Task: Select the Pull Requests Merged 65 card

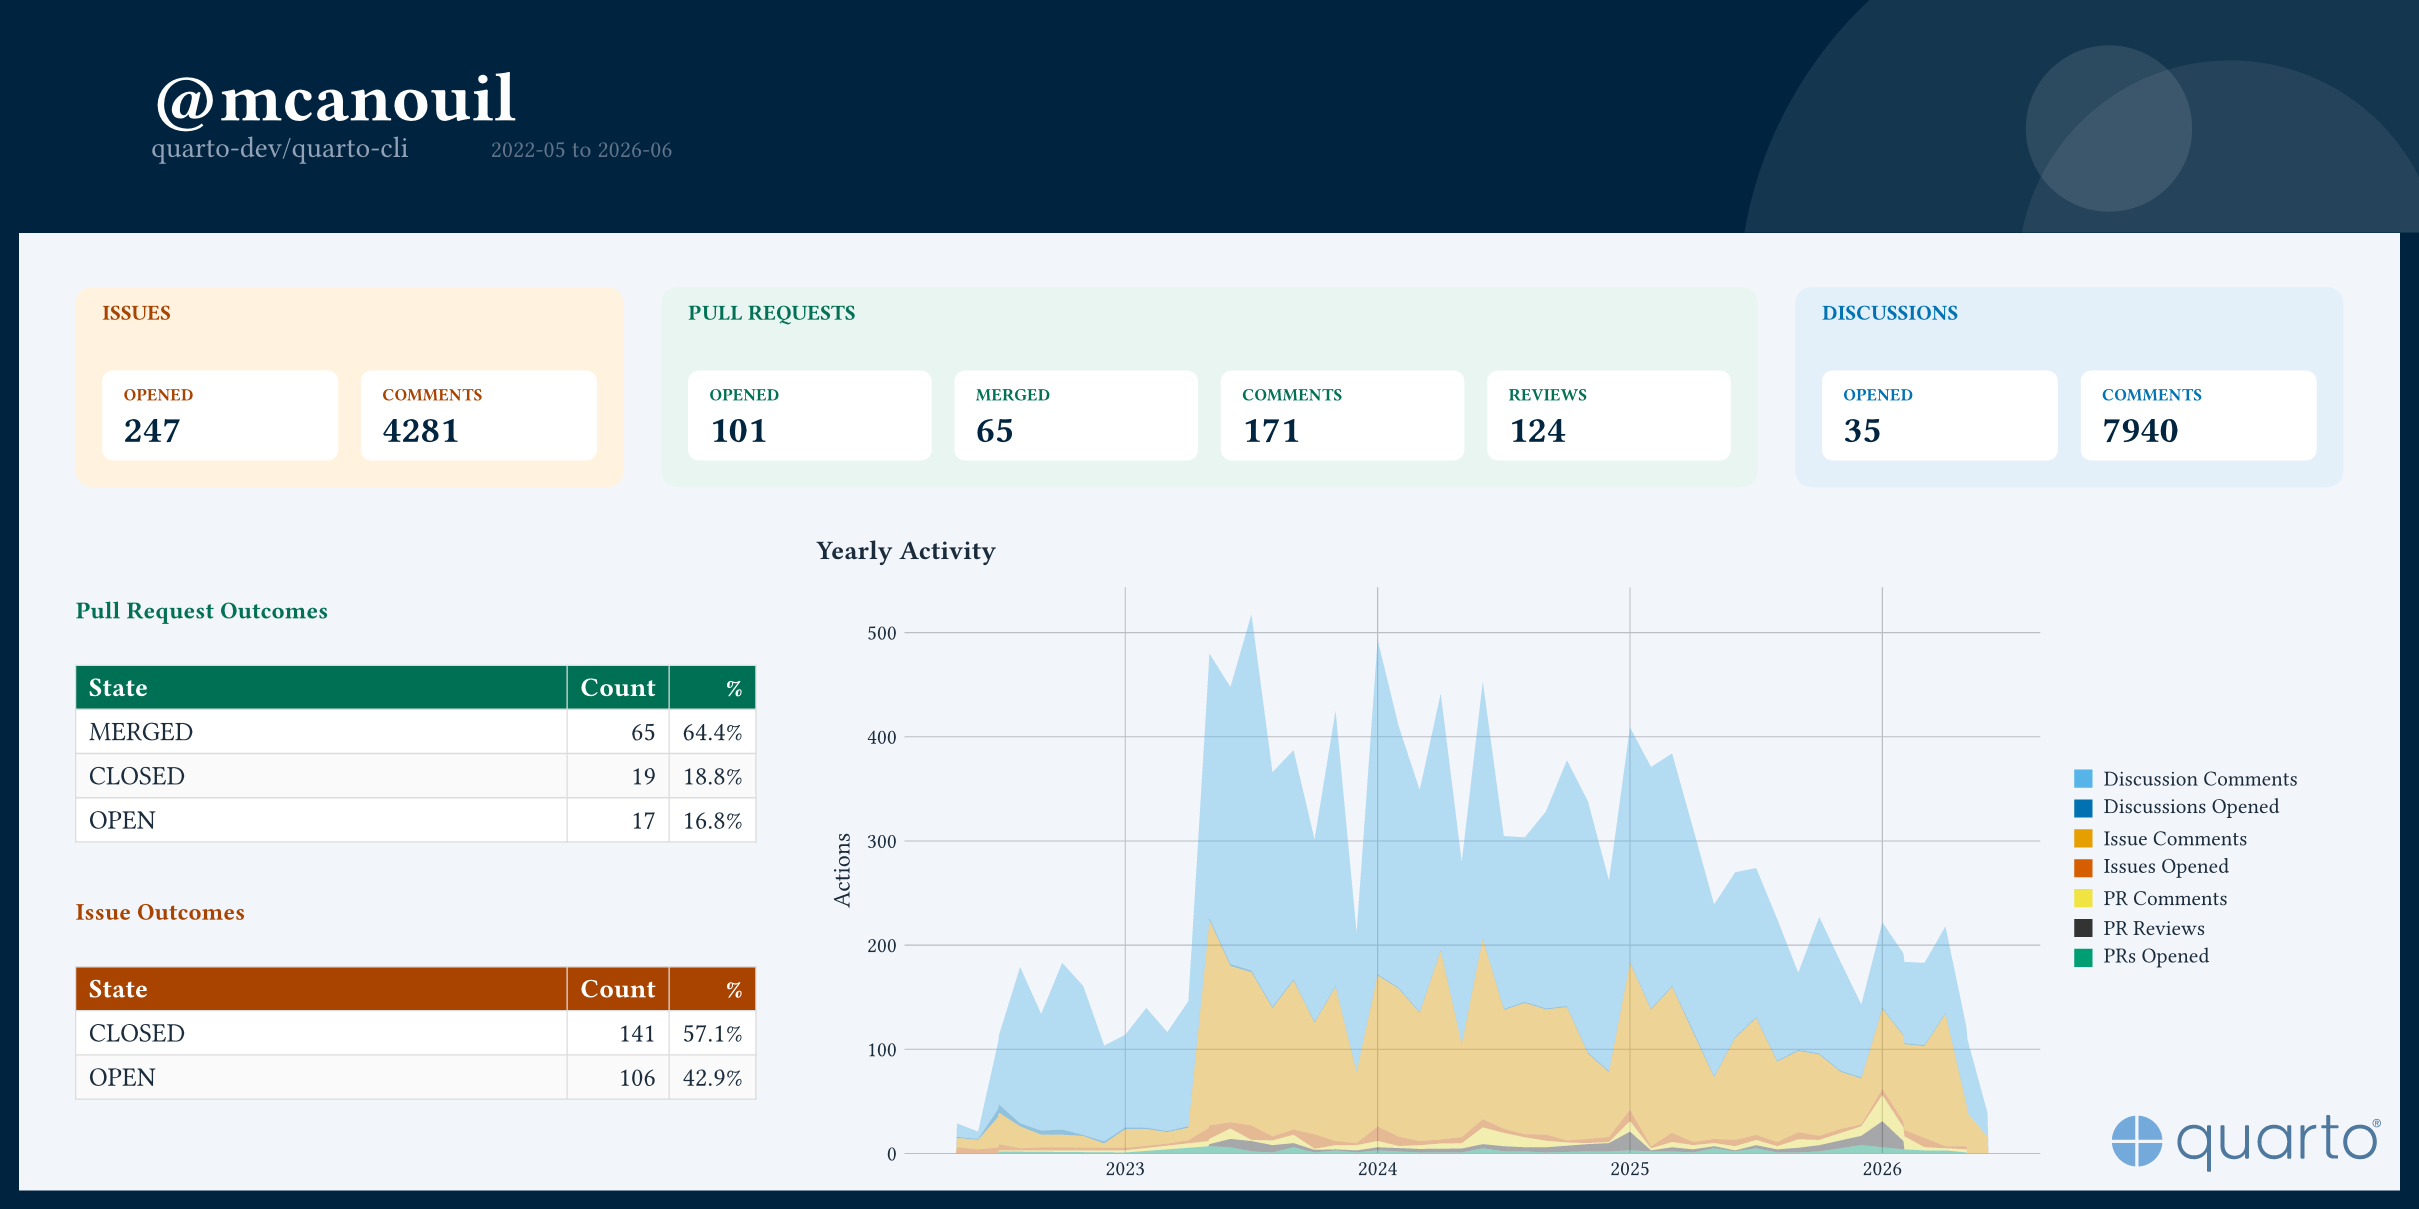Action: (1076, 416)
